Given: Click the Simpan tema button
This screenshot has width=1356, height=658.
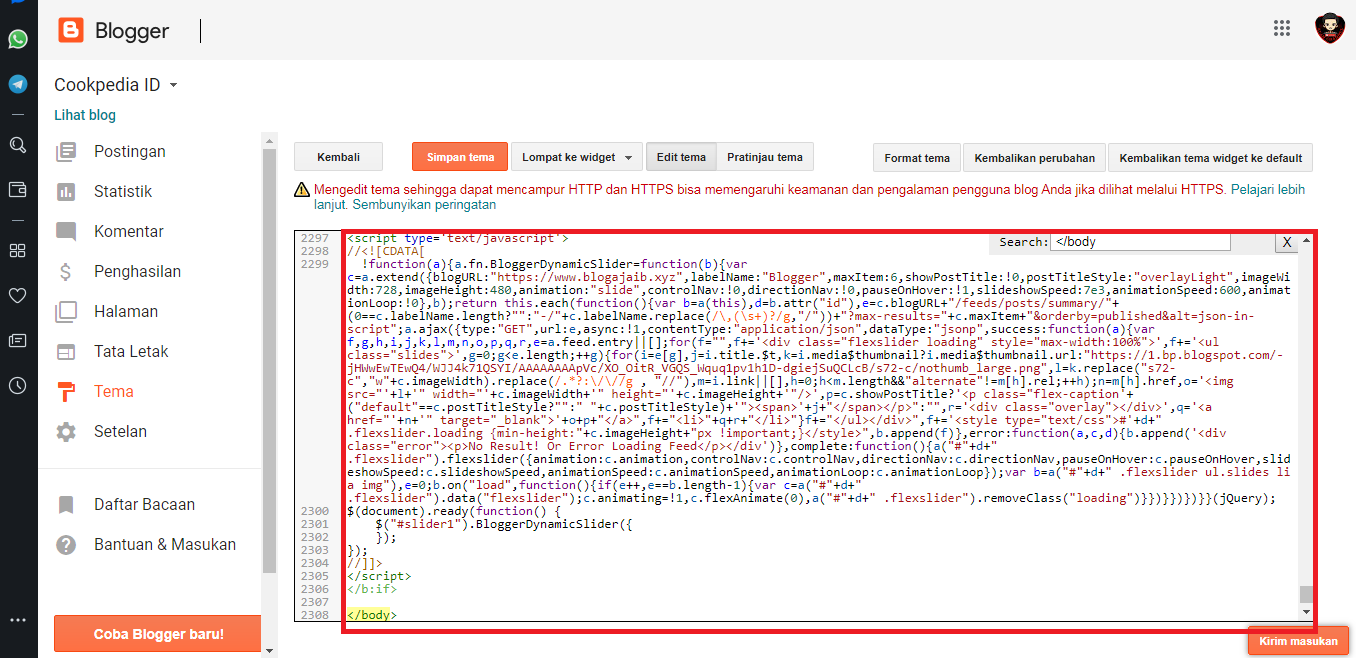Looking at the screenshot, I should coord(460,157).
